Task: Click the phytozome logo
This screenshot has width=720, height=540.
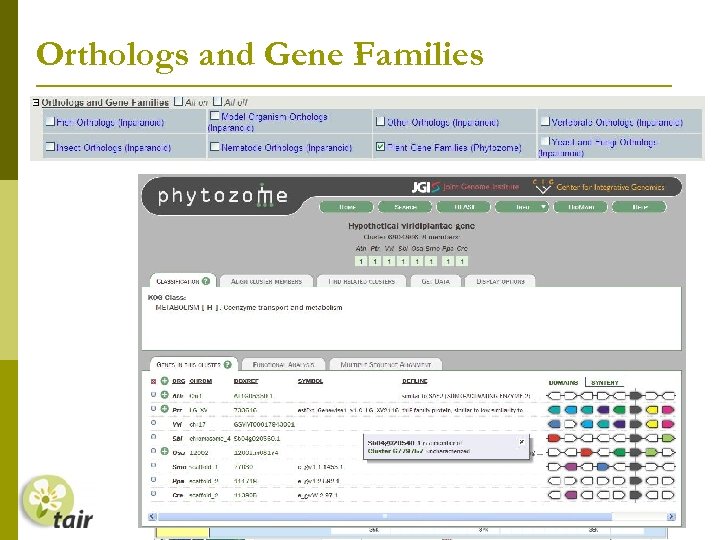Action: pos(223,196)
